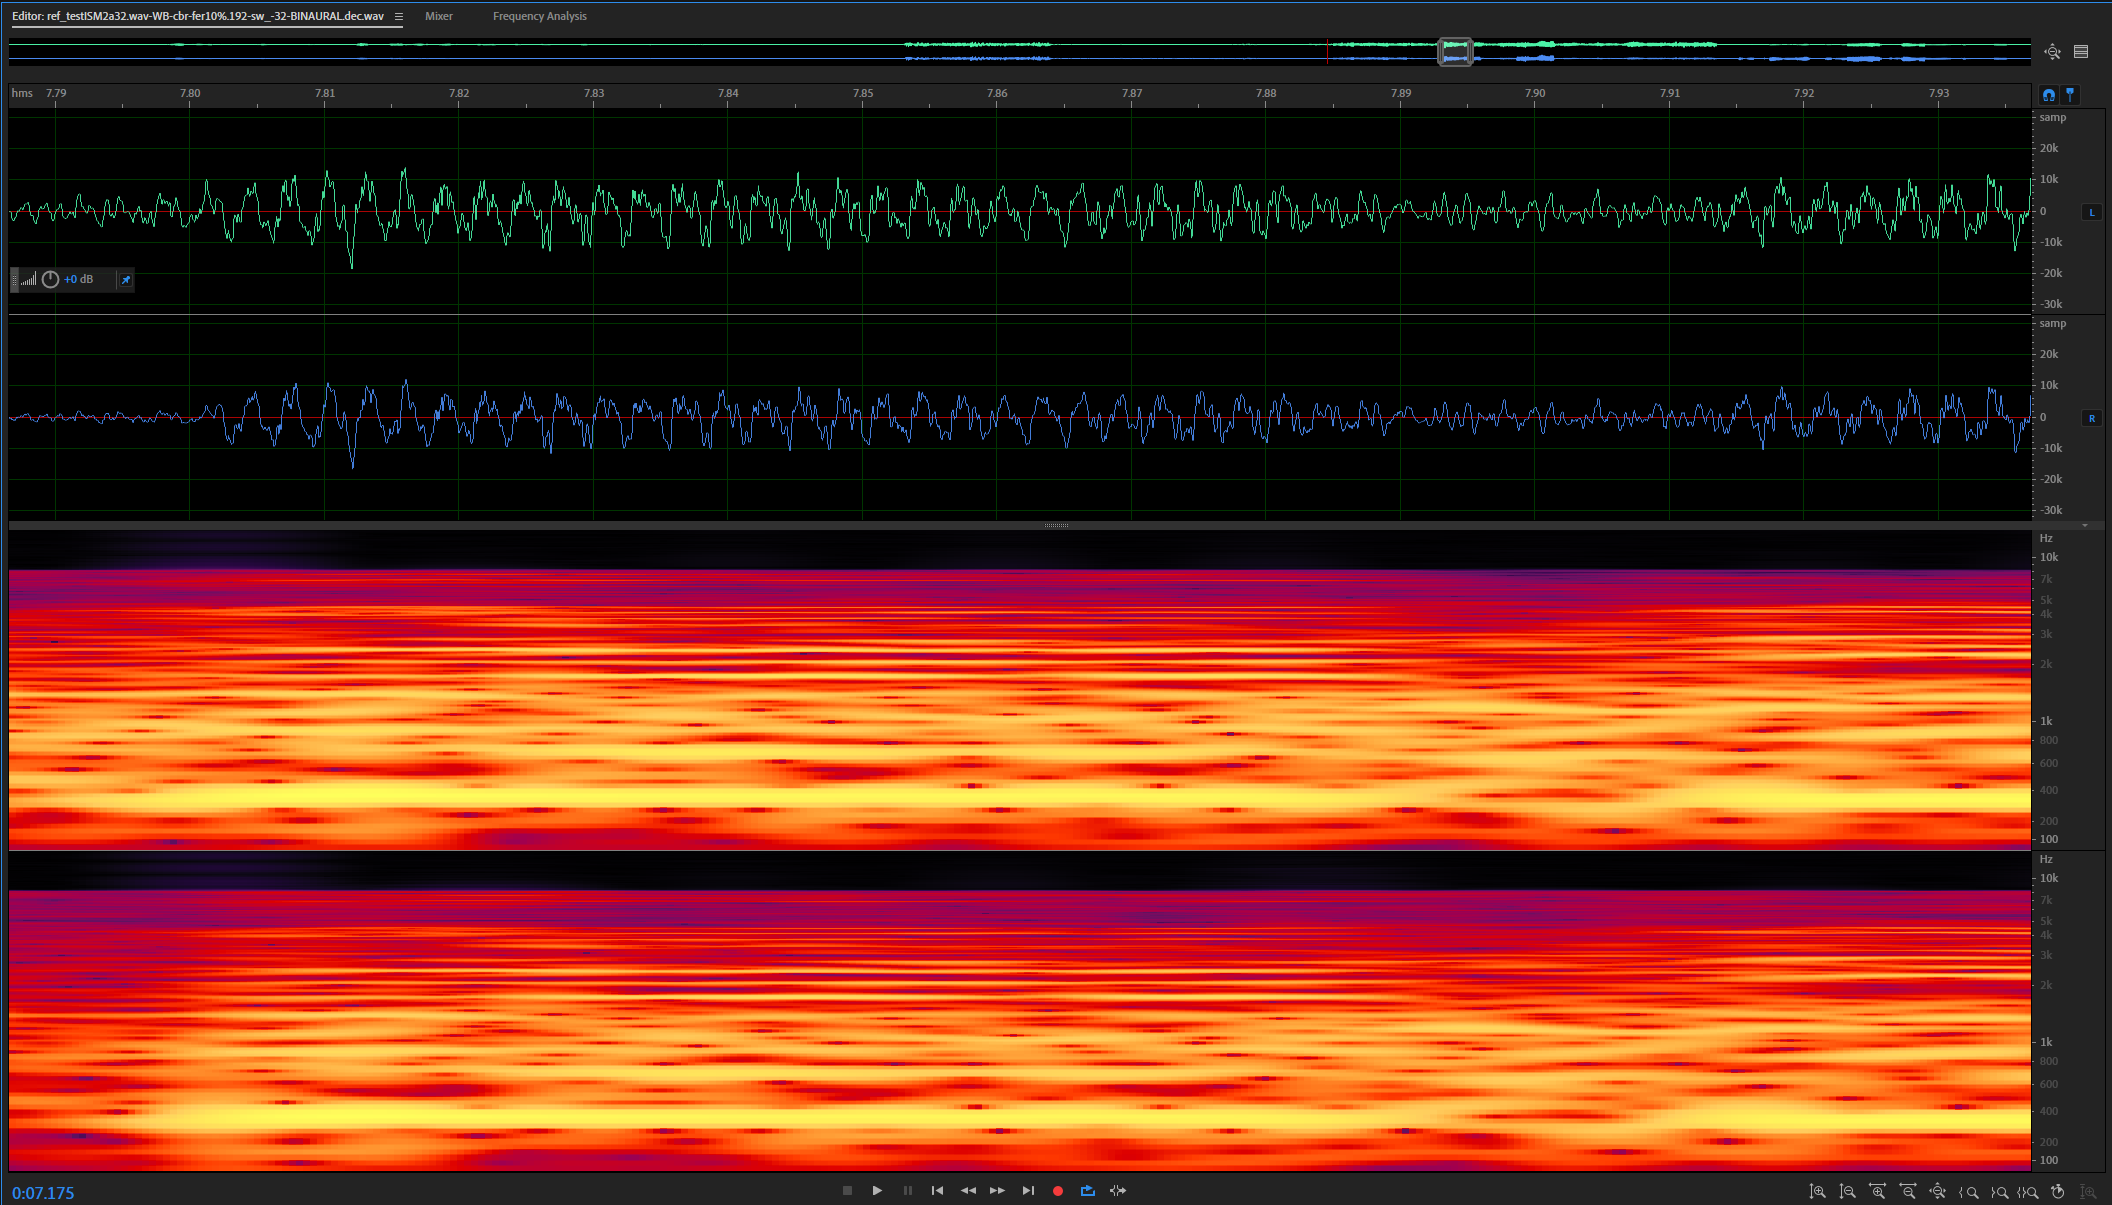
Task: Click the Play button in transport
Action: click(877, 1190)
